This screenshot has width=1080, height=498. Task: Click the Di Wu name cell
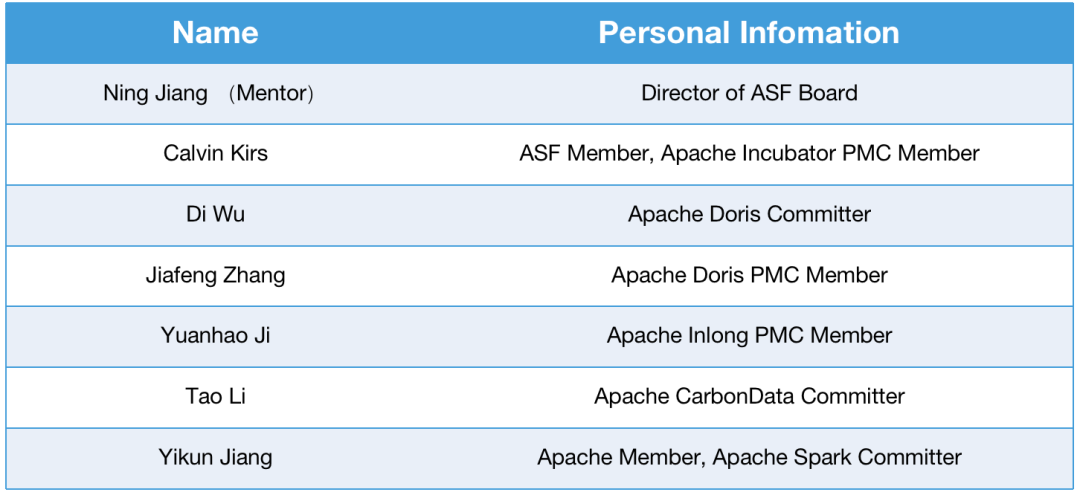215,214
